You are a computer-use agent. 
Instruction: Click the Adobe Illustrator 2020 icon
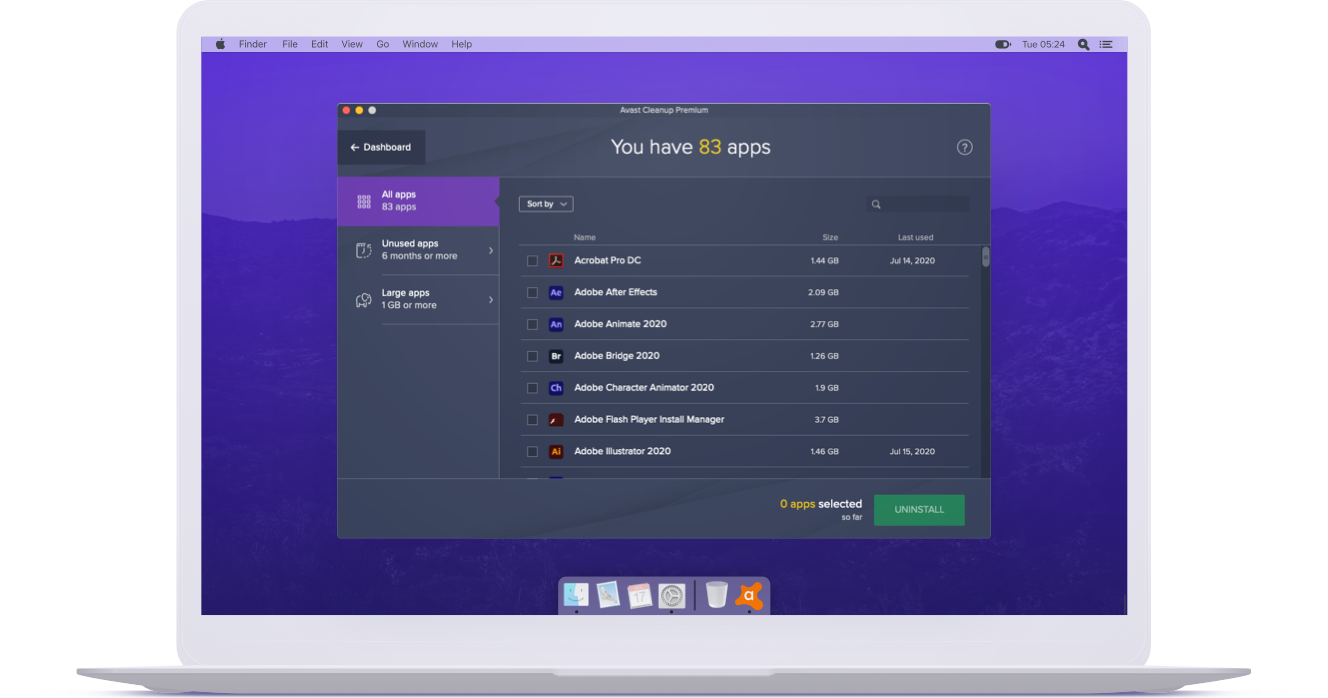point(556,451)
